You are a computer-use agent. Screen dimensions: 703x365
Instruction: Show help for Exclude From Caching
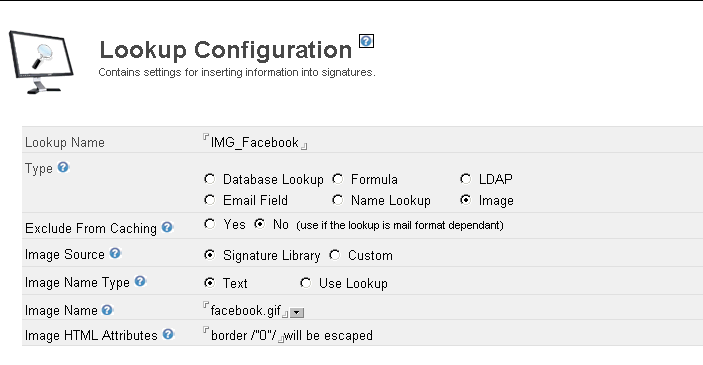tap(167, 227)
